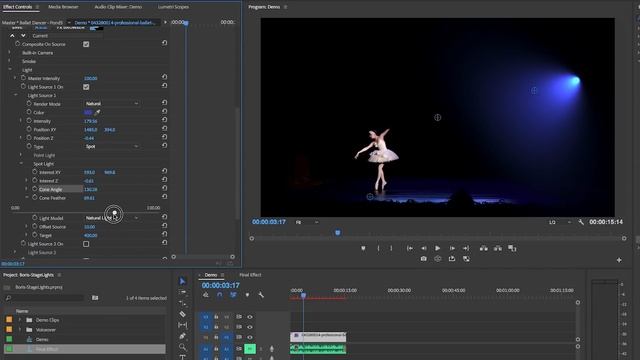Screen dimensions: 640x360
Task: Click new bin folder icon
Action: (95, 298)
